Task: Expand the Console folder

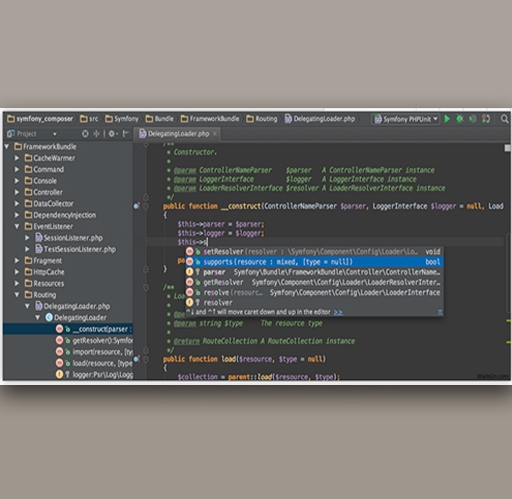Action: (17, 181)
